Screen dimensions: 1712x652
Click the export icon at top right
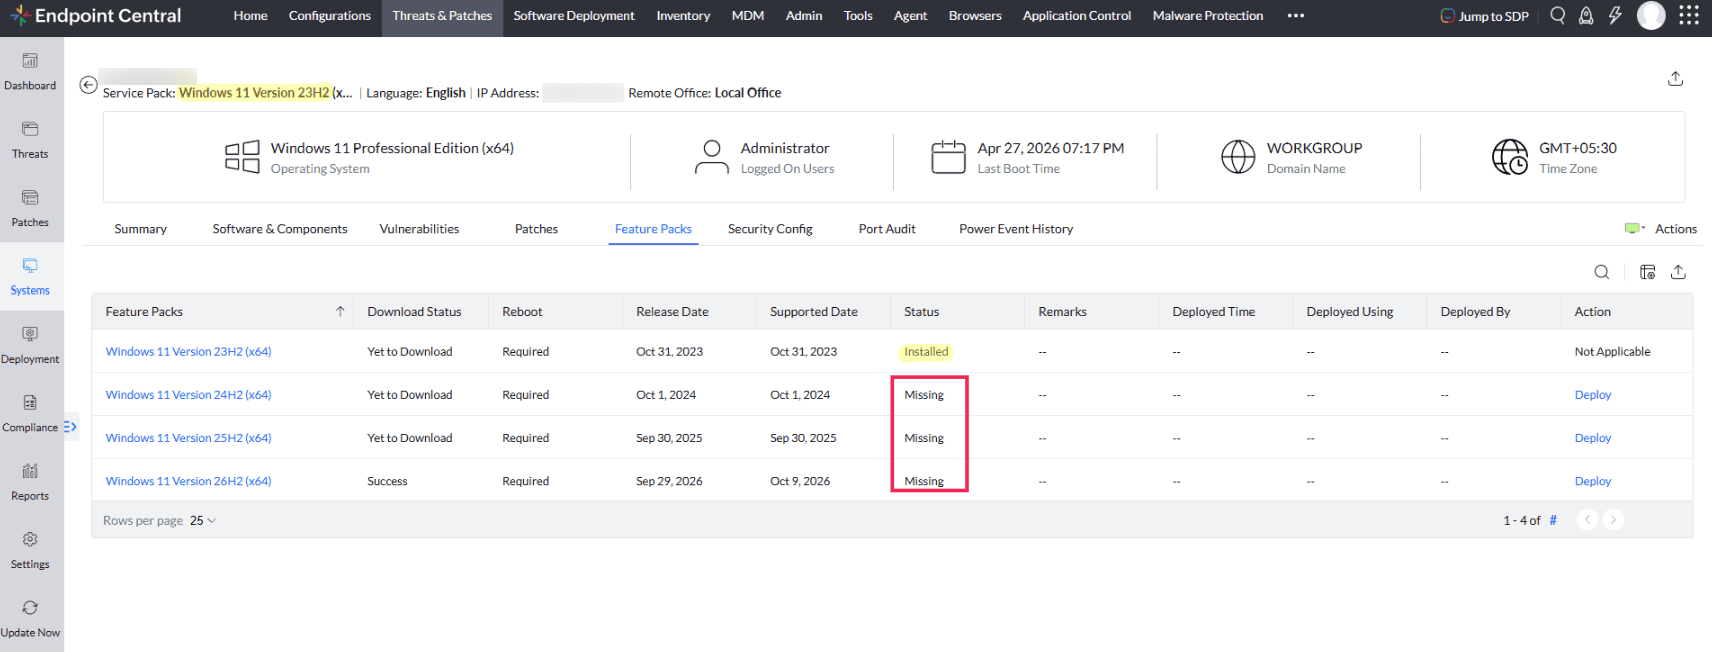point(1676,79)
